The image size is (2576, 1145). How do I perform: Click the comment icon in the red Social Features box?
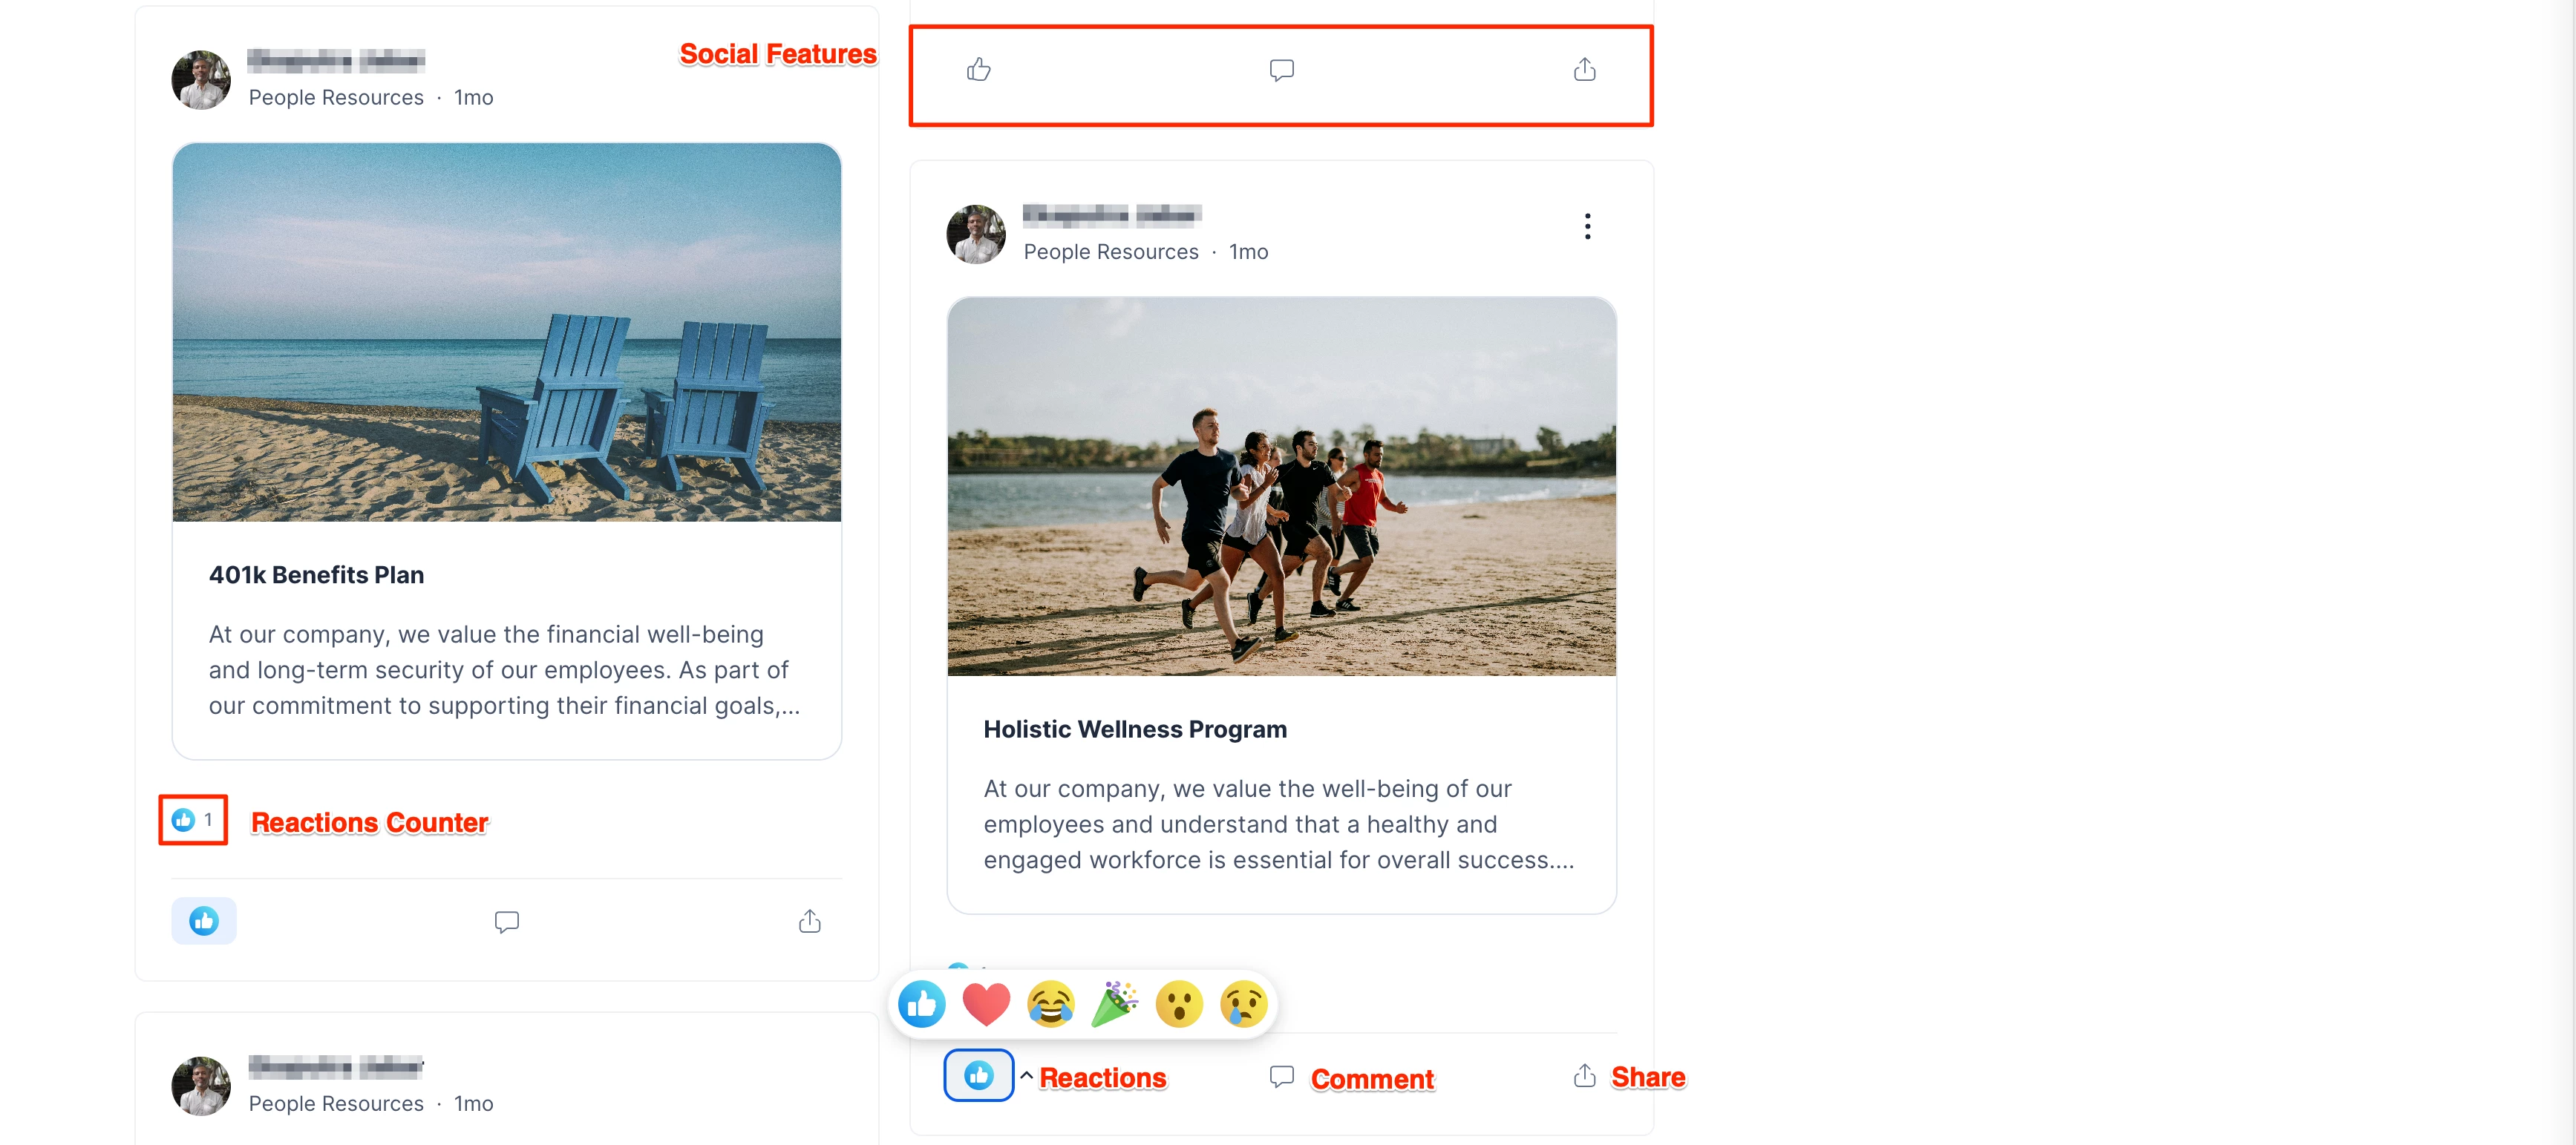[1281, 71]
